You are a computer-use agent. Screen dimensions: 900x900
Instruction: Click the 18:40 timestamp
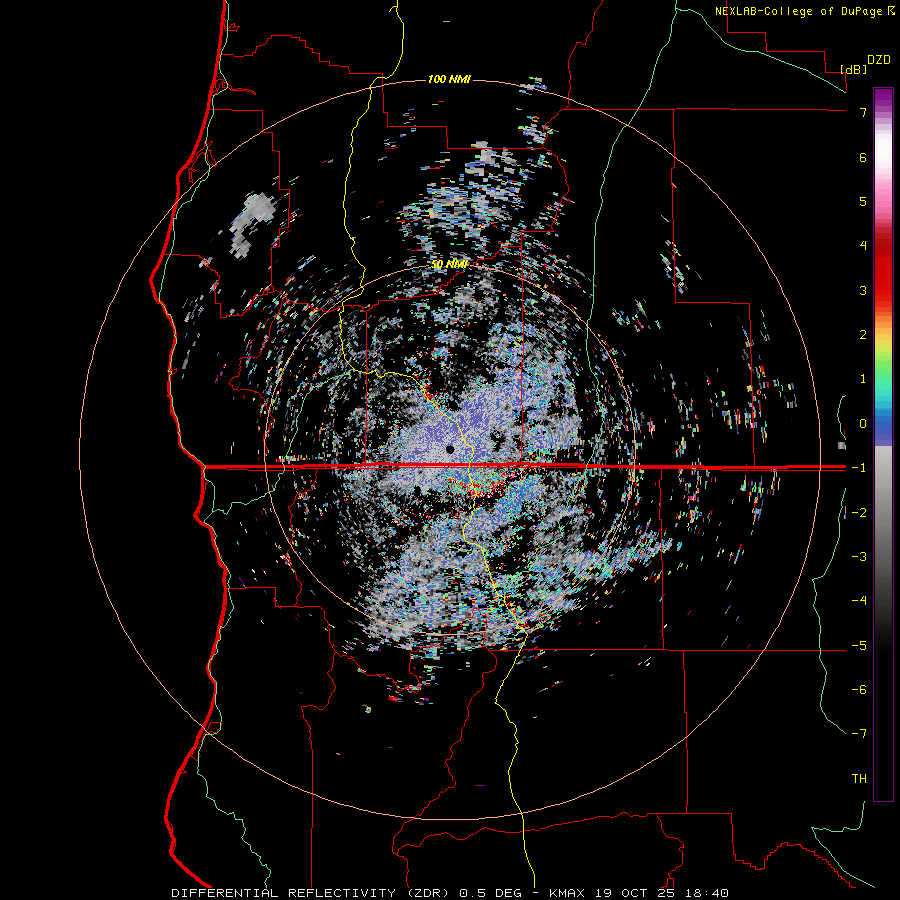pos(709,893)
